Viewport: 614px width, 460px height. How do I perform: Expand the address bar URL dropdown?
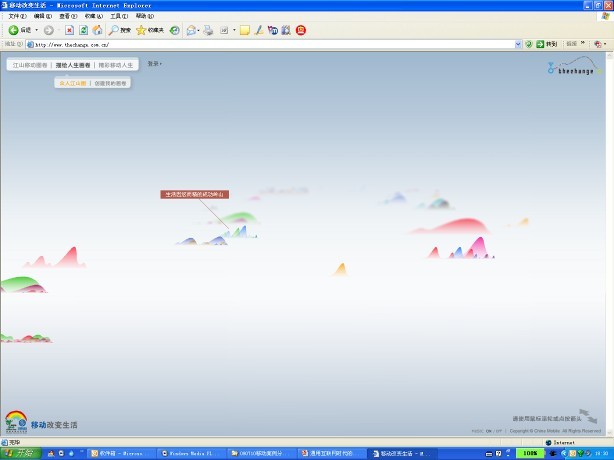(518, 44)
